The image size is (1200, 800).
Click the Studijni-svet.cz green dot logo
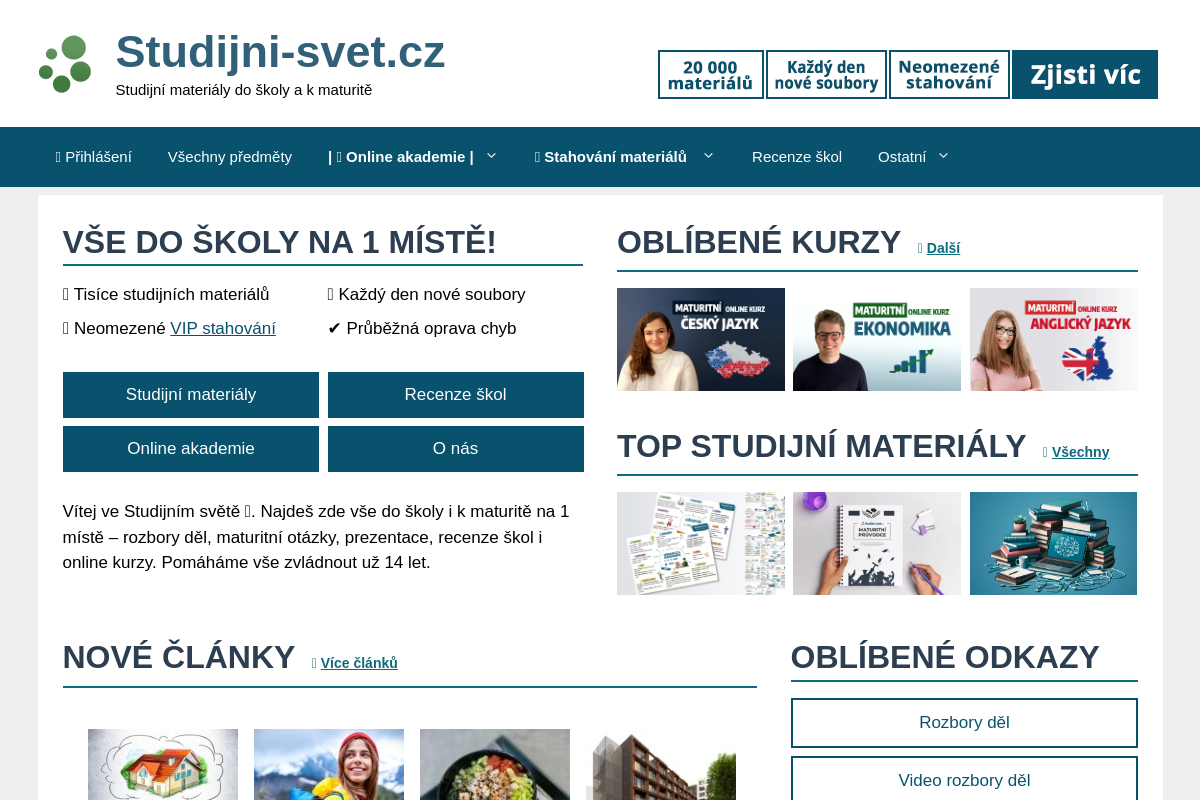(x=64, y=63)
